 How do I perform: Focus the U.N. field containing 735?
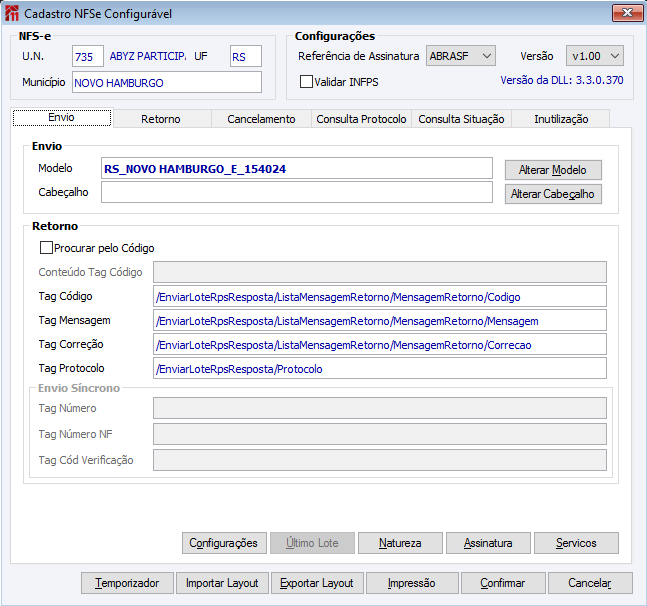point(87,56)
